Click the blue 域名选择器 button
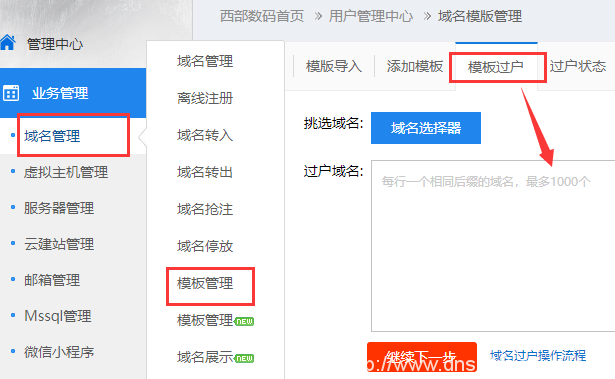This screenshot has width=615, height=379. pyautogui.click(x=426, y=128)
